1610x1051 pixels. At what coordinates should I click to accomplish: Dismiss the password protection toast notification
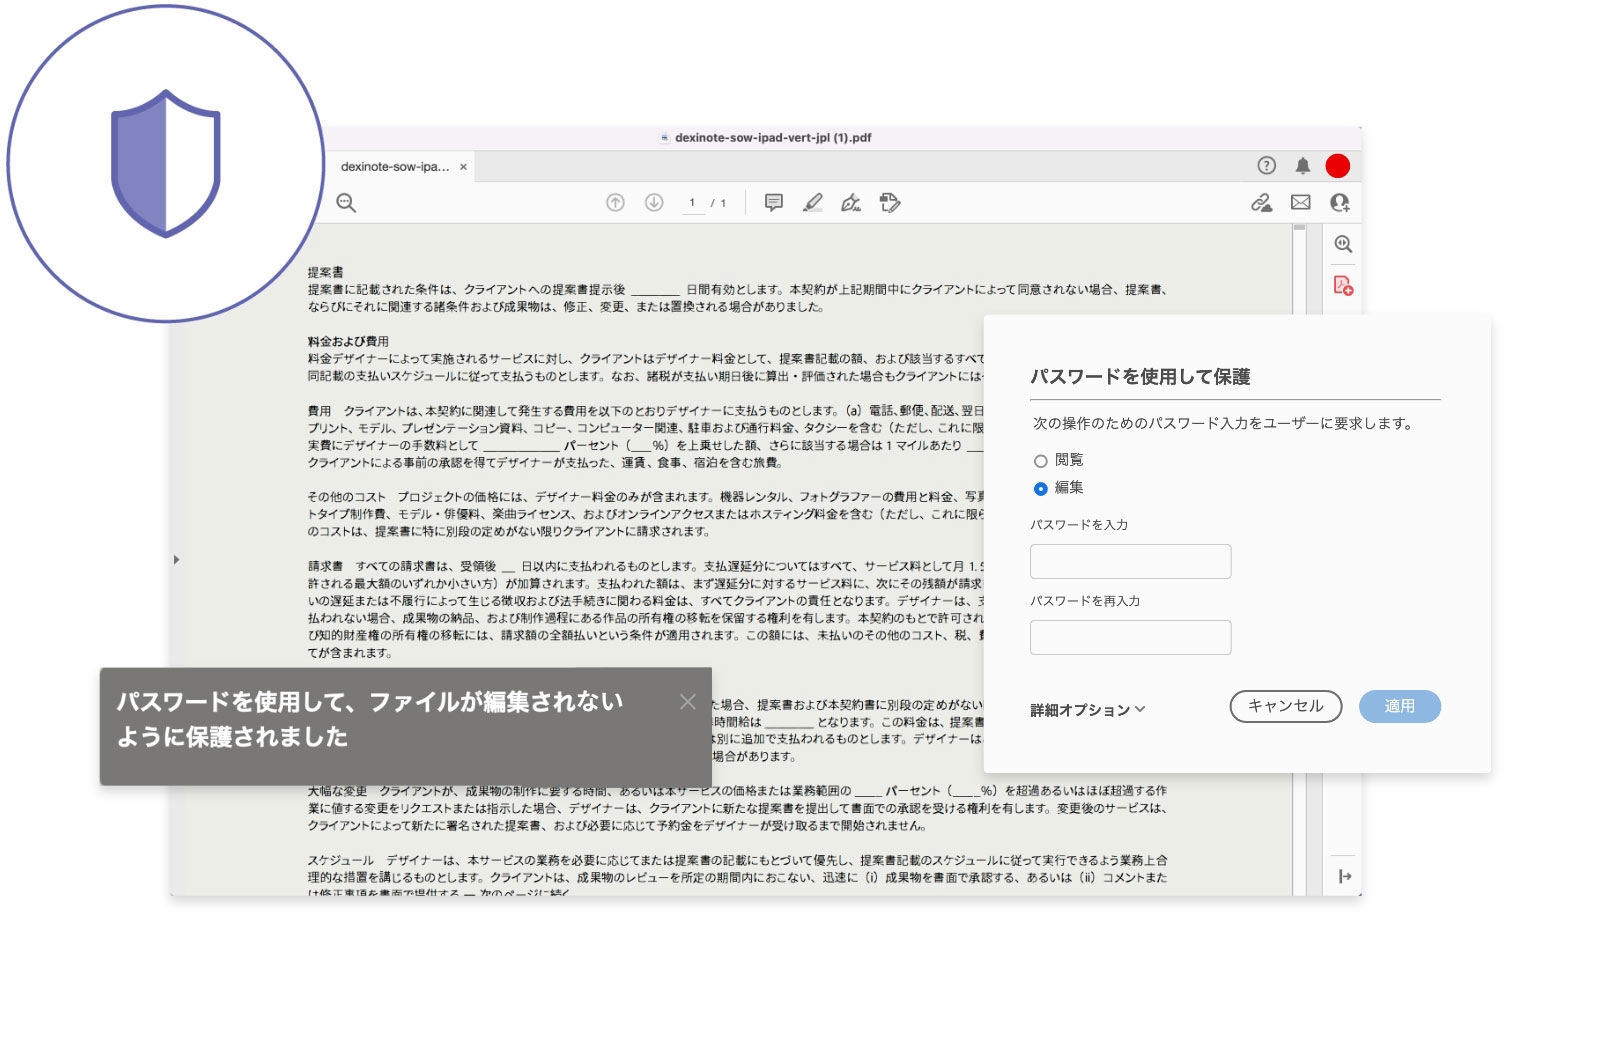click(x=688, y=702)
